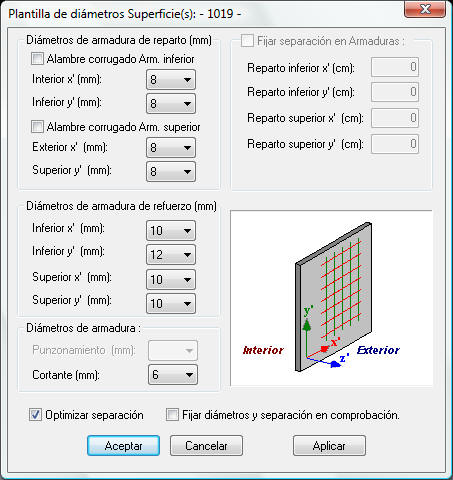Close the Plantilla de diámetros dialog
Screen dimensions: 453x480
pos(425,9)
